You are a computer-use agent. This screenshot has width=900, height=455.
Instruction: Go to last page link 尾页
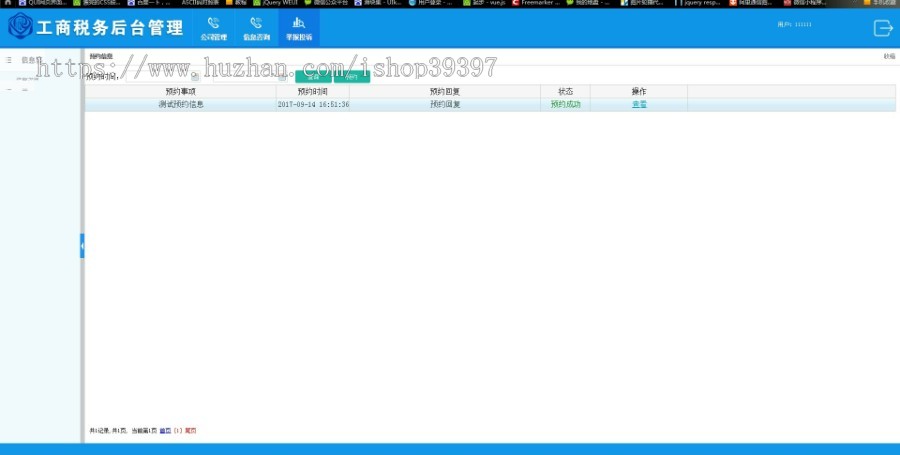point(191,430)
